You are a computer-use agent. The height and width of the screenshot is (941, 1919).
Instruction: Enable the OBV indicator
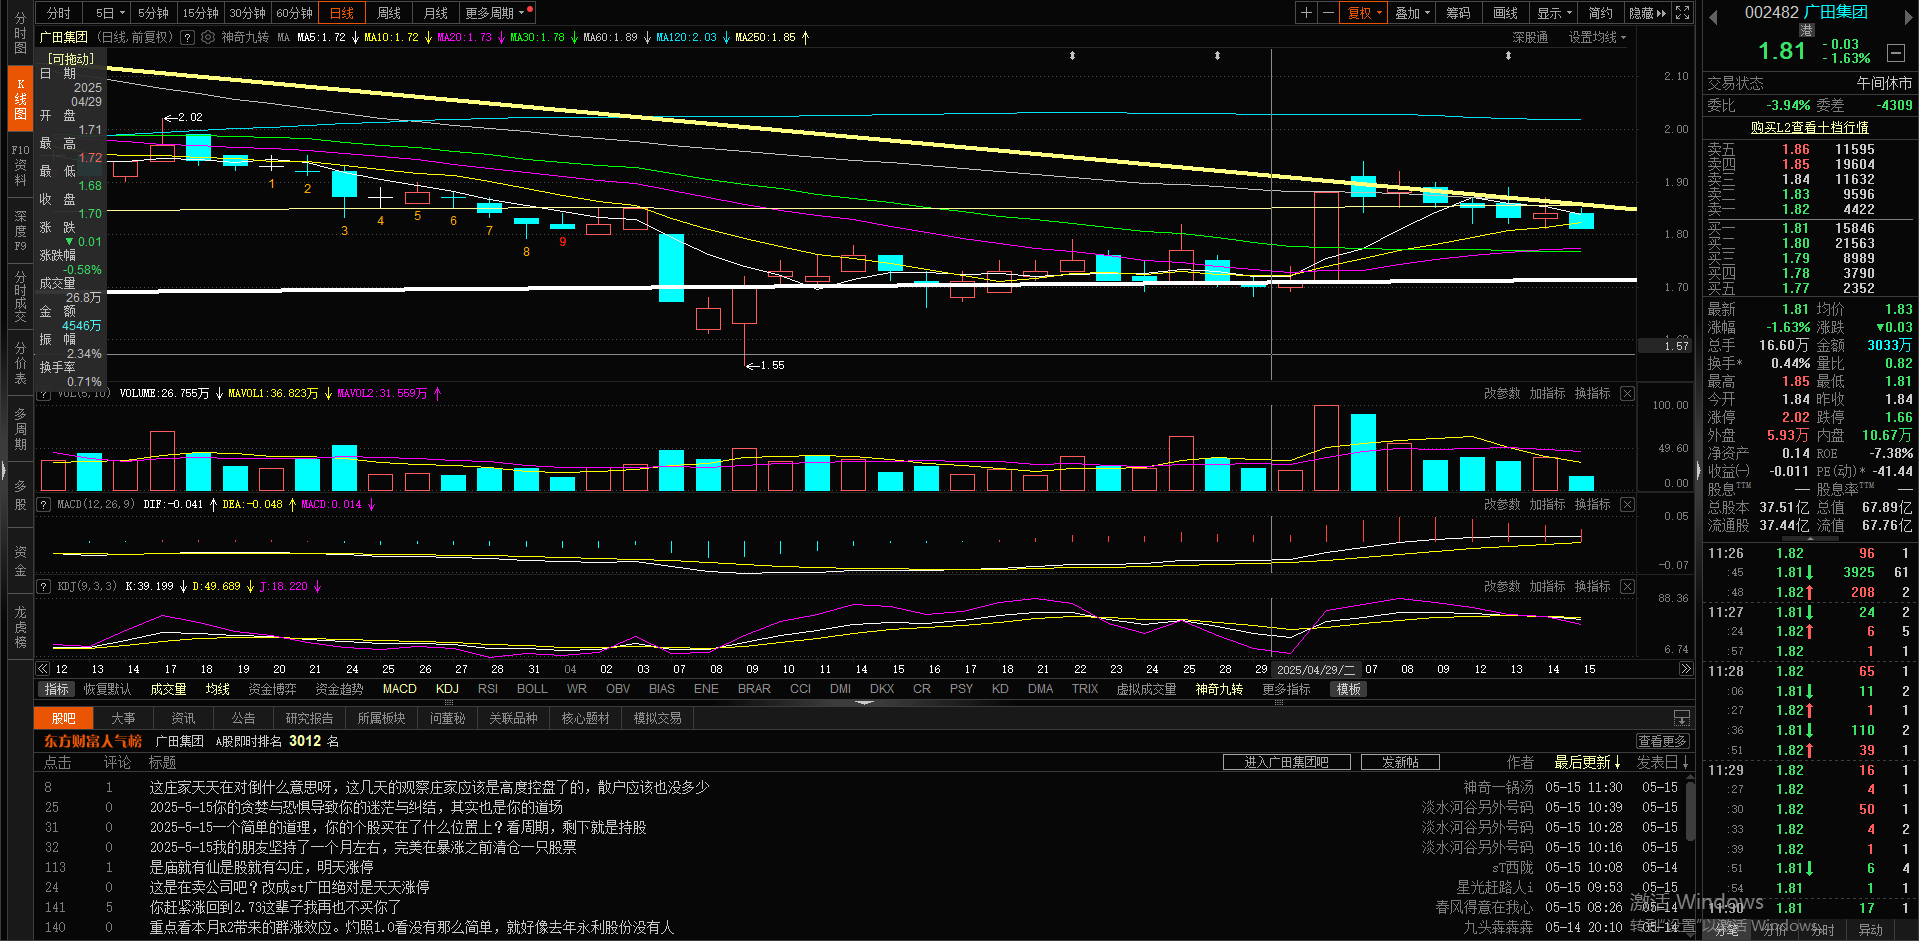(x=618, y=689)
